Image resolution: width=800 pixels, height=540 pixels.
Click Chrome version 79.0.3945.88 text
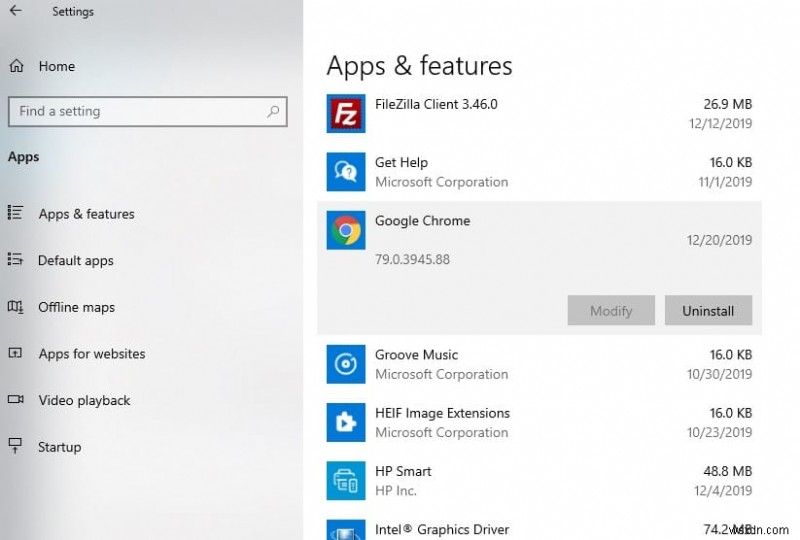pos(412,259)
